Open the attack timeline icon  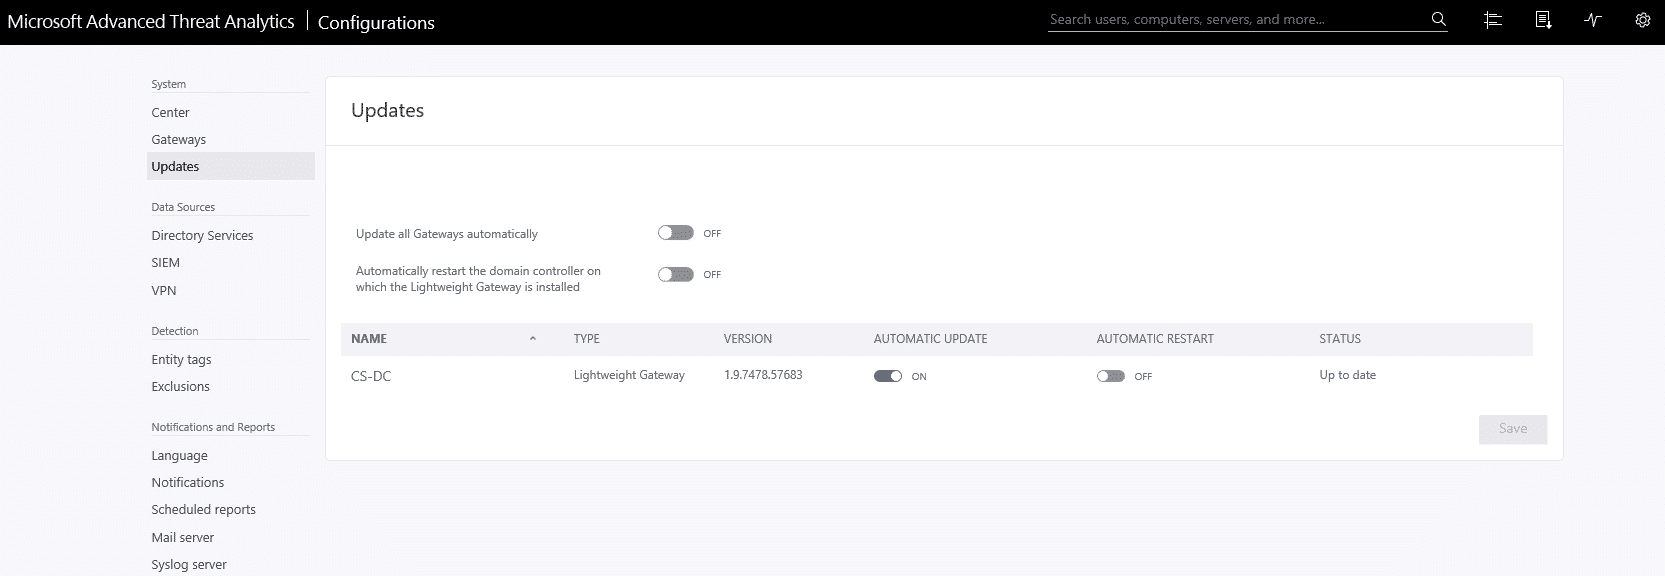(x=1493, y=20)
